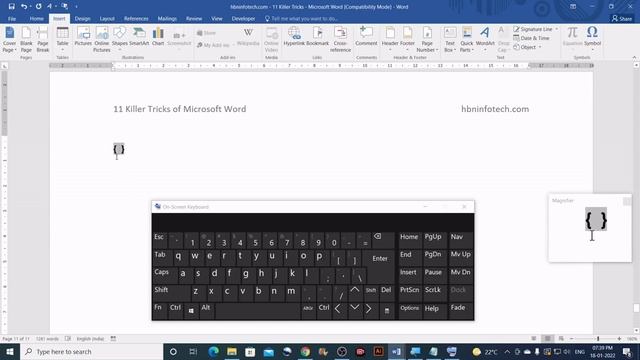
Task: Click the braces field in document
Action: [119, 149]
